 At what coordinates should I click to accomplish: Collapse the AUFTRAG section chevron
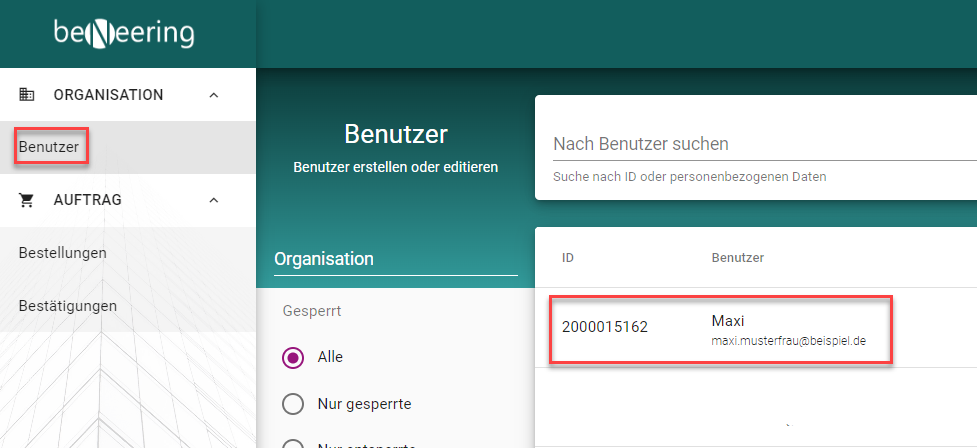pyautogui.click(x=213, y=200)
